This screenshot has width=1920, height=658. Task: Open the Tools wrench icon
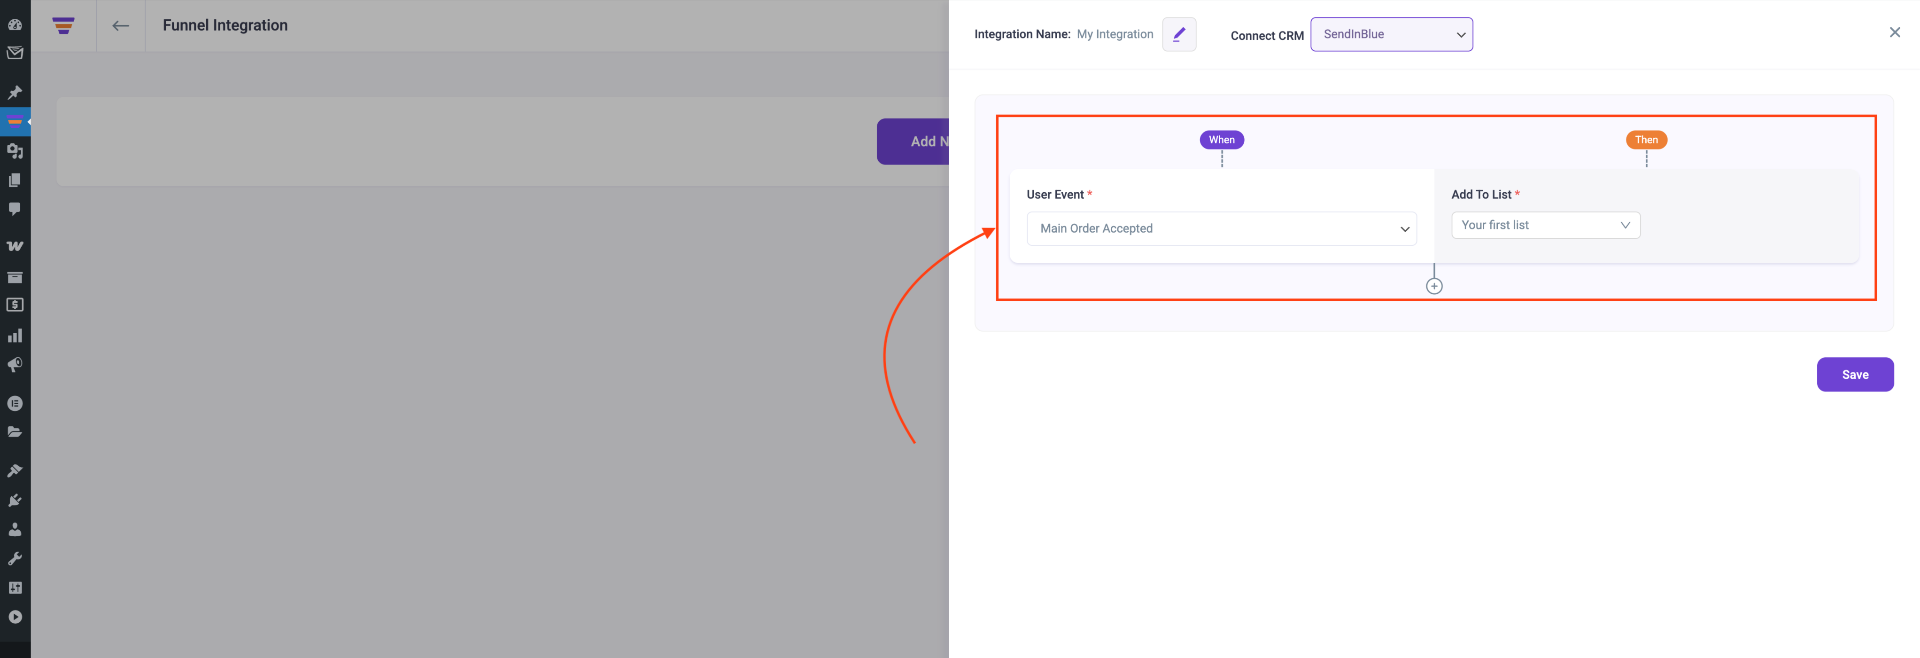(x=15, y=559)
